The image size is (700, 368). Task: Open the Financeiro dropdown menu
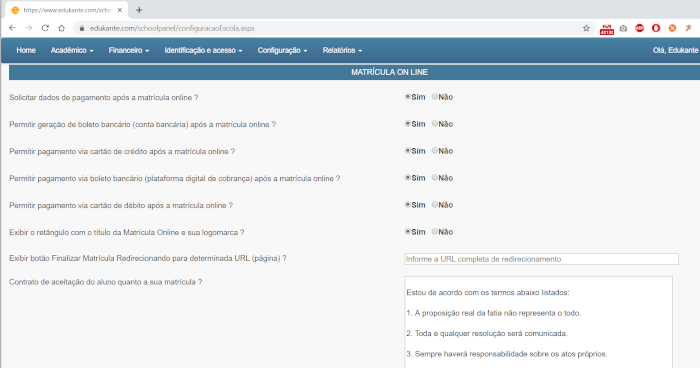click(x=129, y=50)
